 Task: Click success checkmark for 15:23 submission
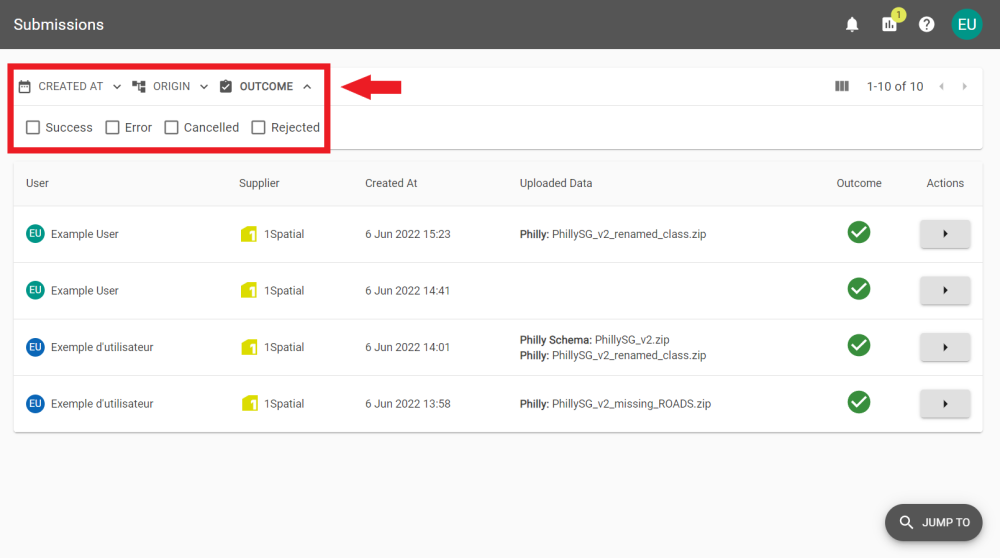coord(859,232)
